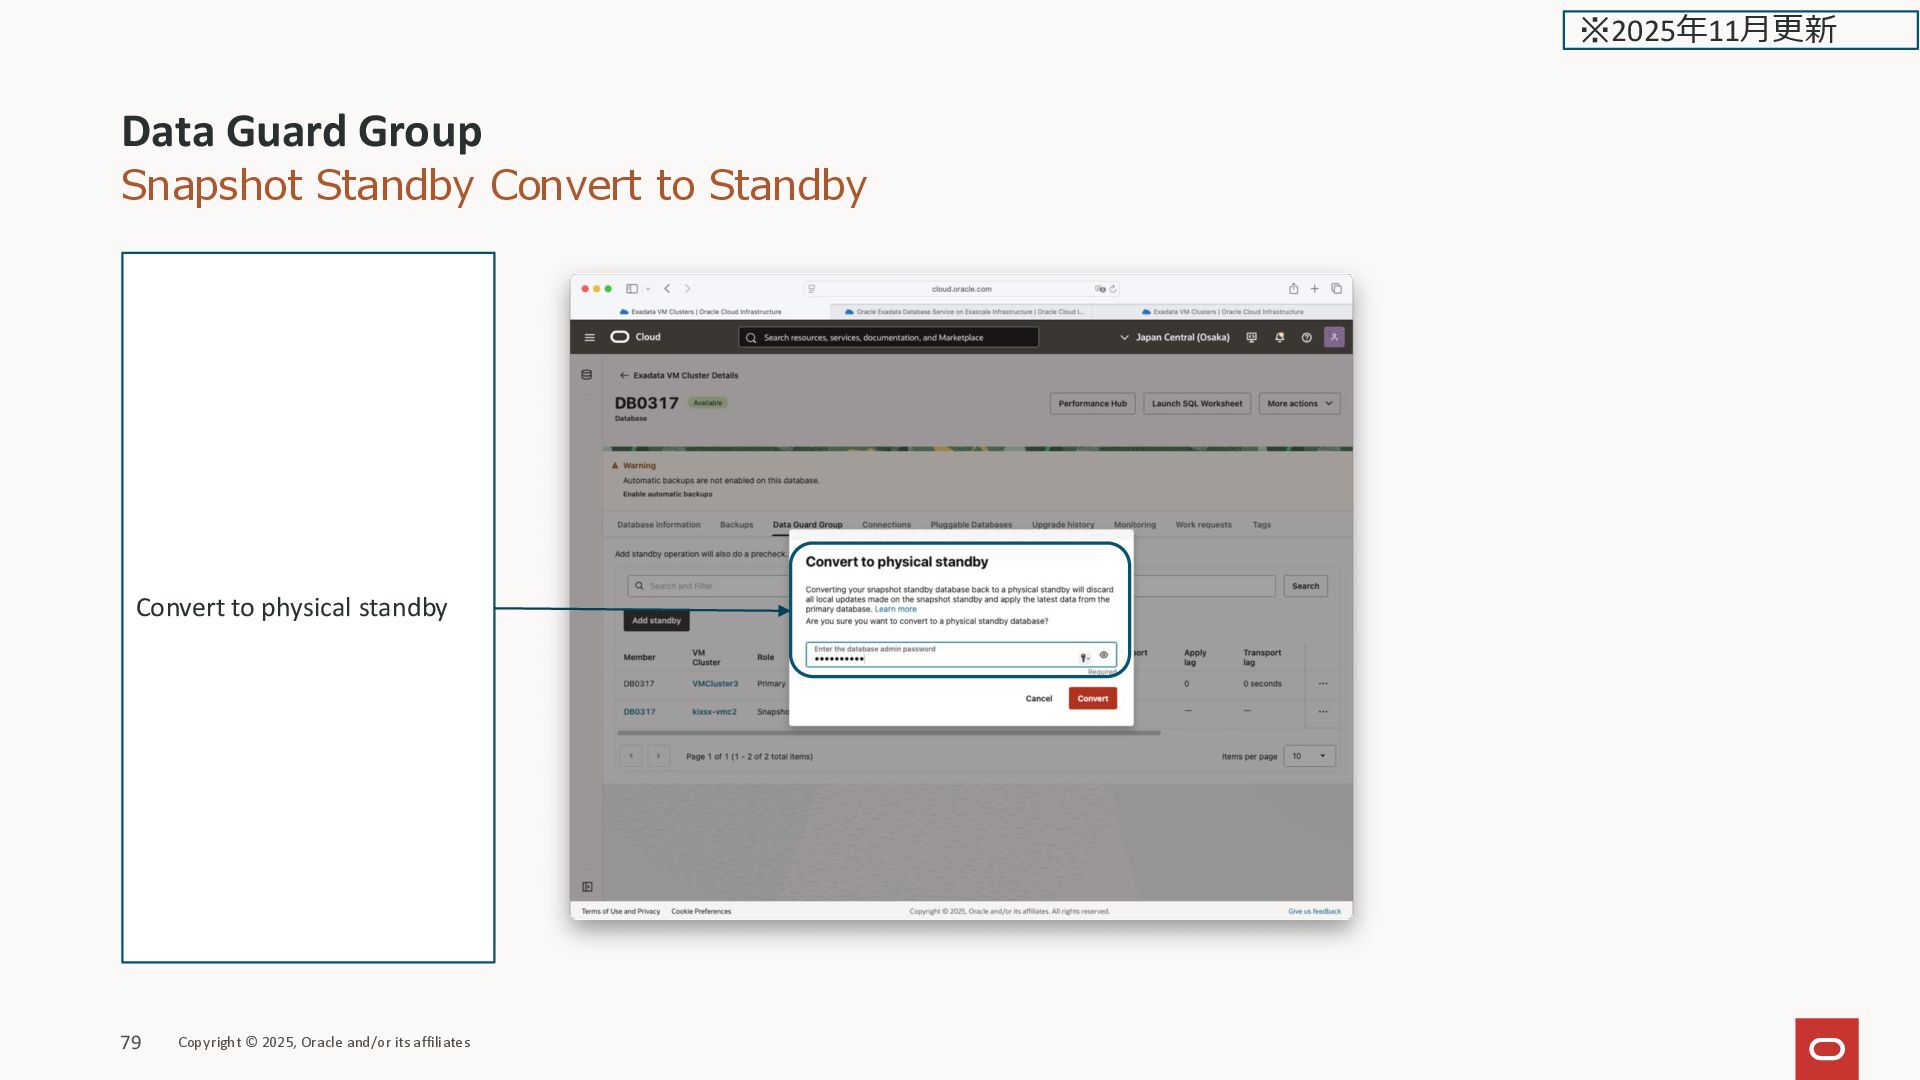The width and height of the screenshot is (1920, 1080).
Task: Open the Items per page dropdown
Action: point(1309,756)
